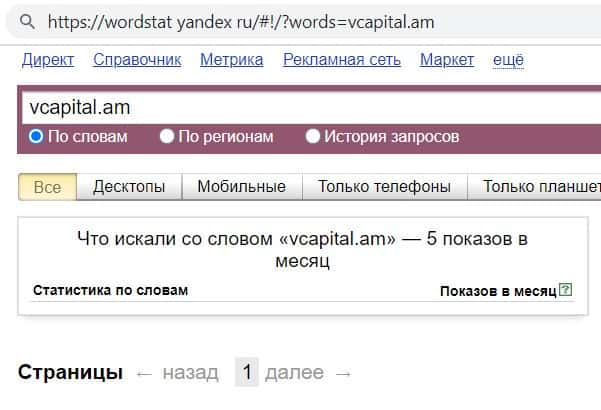Viewport: 601px width, 410px height.
Task: Click the search magnifier icon in address bar
Action: pos(27,22)
